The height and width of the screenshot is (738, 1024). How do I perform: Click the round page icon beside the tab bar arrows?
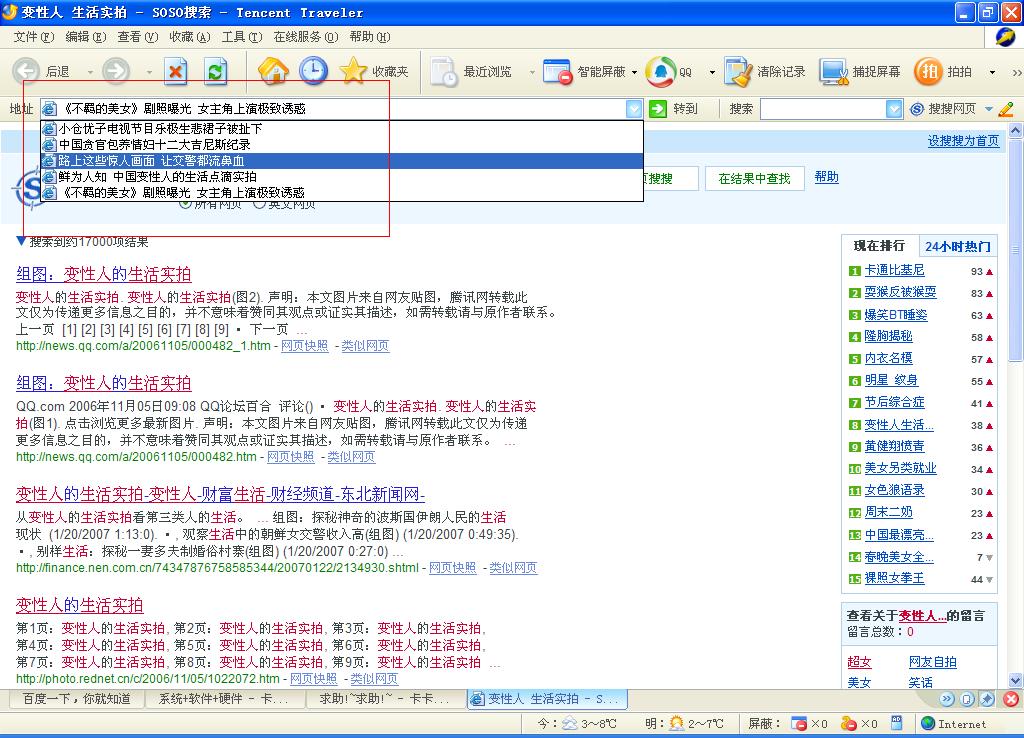click(967, 699)
